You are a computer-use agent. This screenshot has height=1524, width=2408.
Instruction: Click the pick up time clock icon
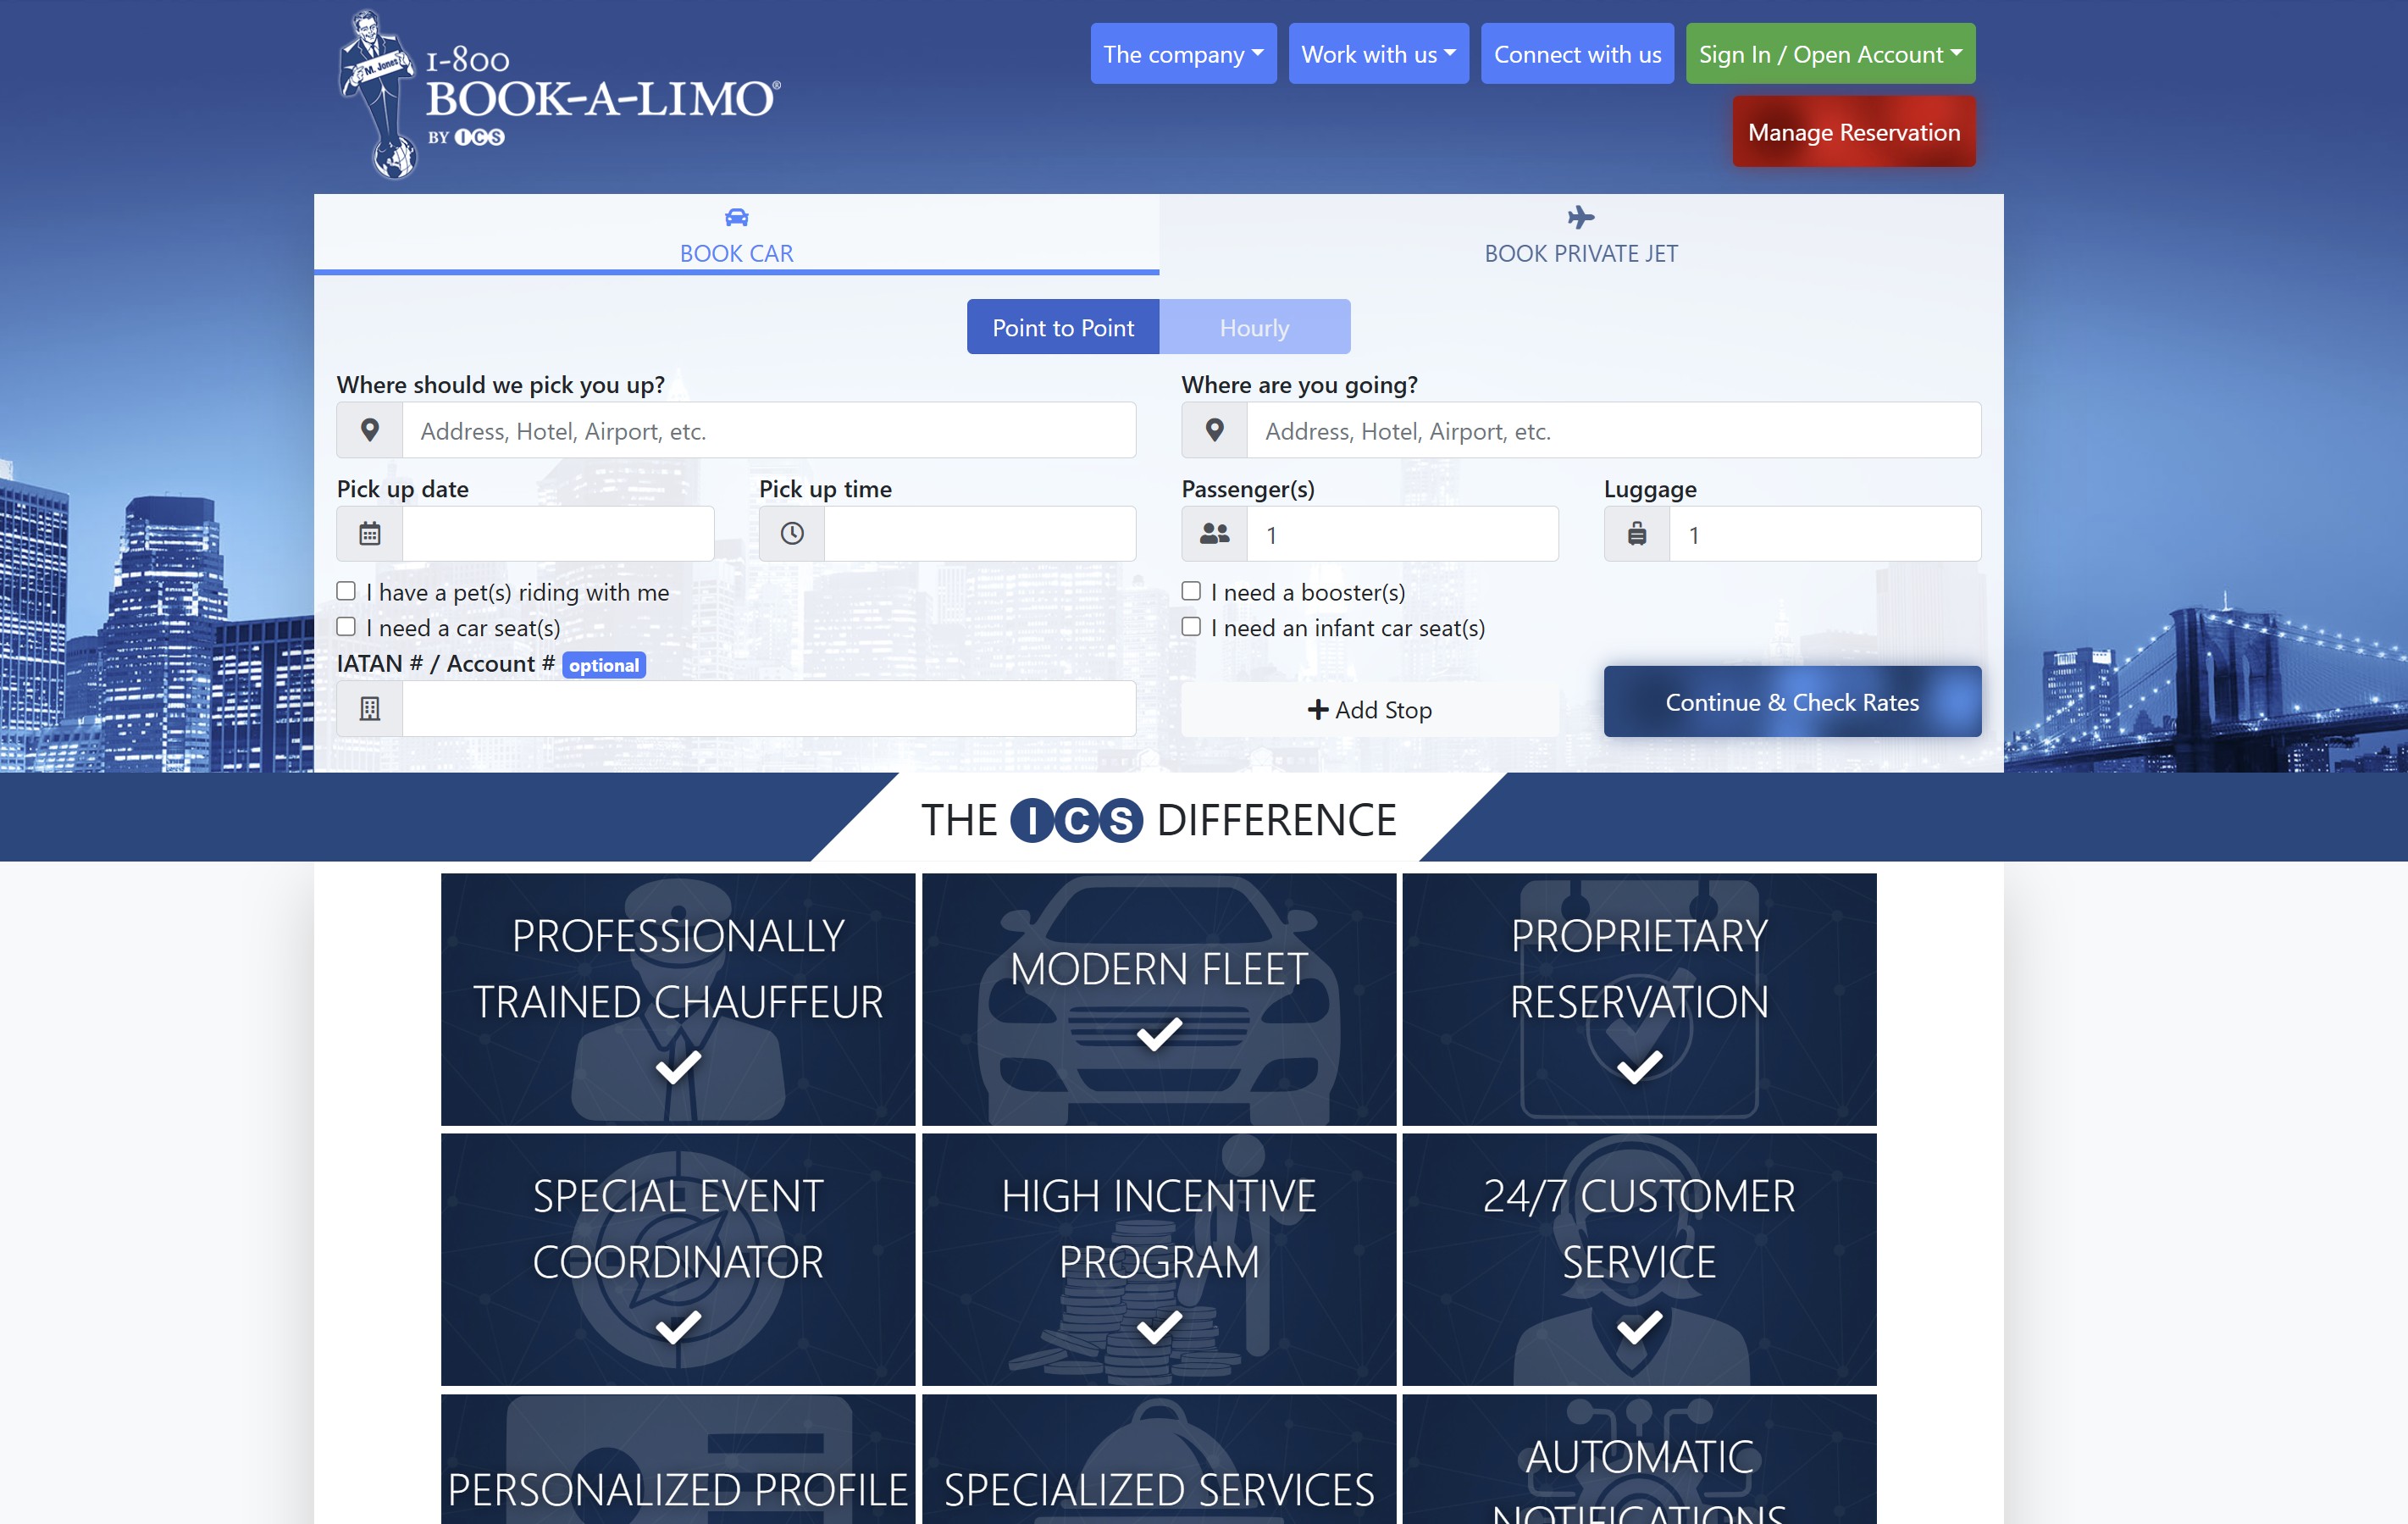click(792, 534)
